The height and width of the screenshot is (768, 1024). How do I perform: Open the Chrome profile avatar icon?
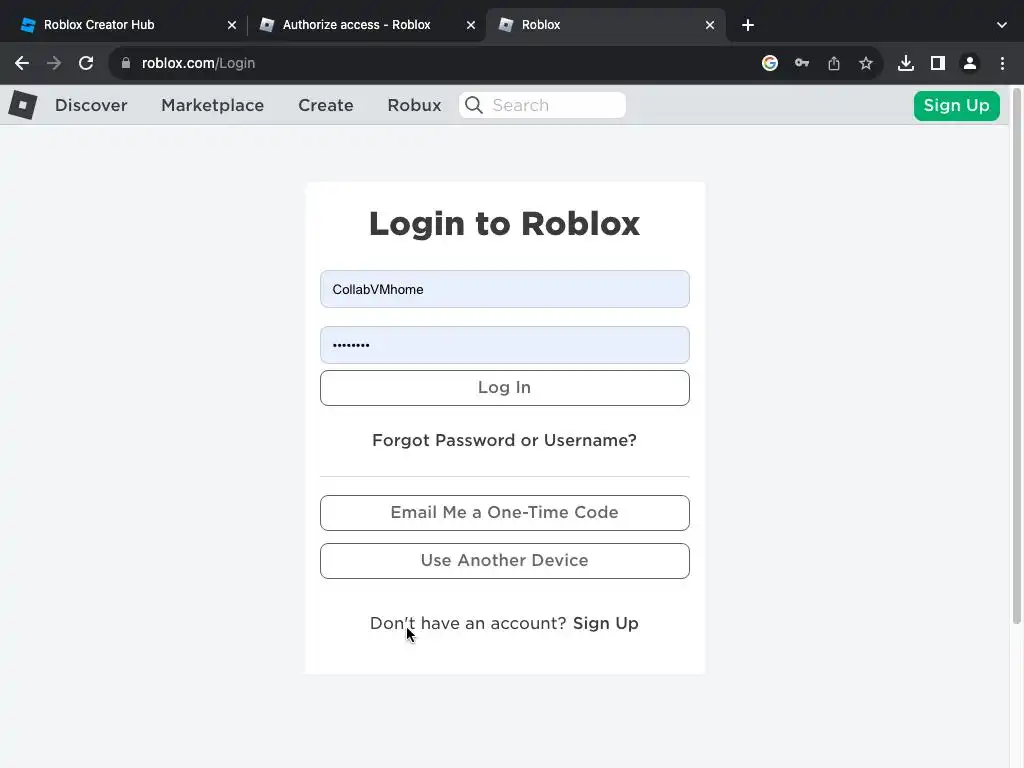tap(970, 63)
